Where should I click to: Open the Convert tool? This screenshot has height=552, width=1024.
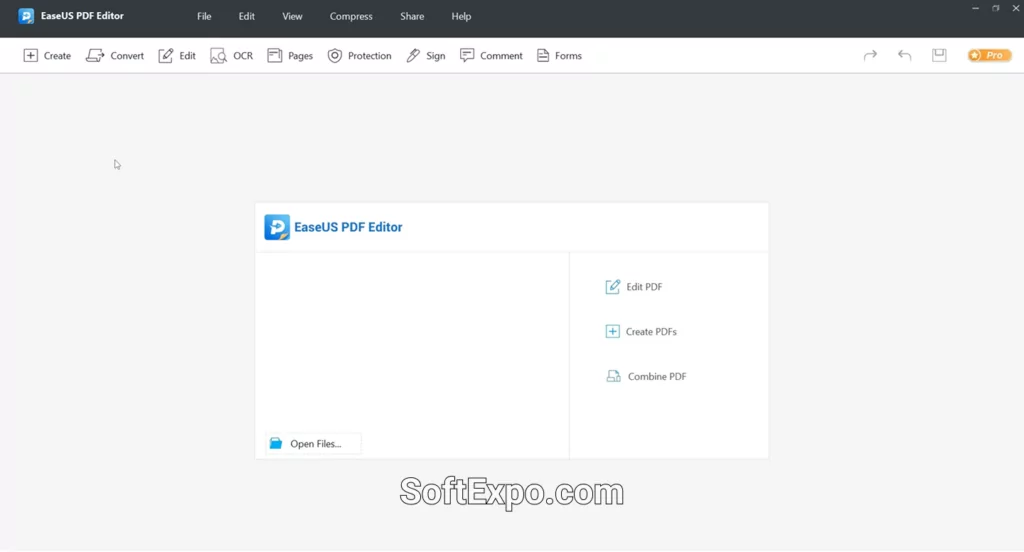pyautogui.click(x=115, y=56)
